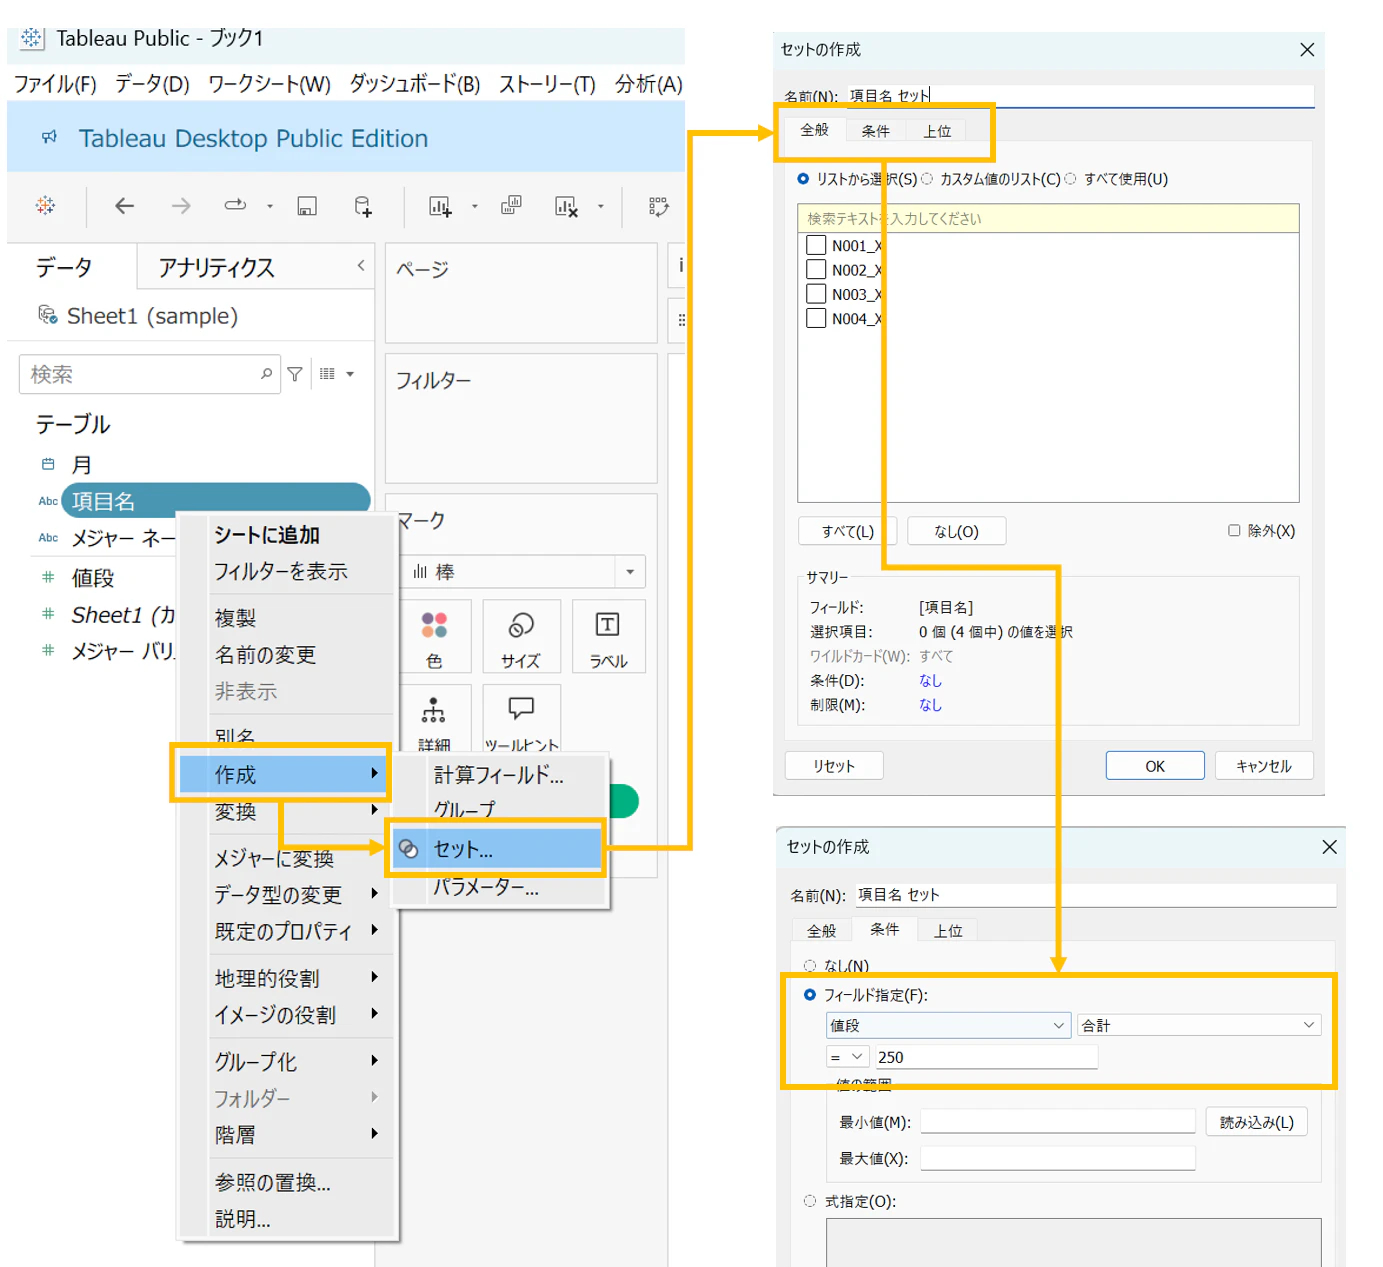This screenshot has height=1267, width=1383.
Task: Create a new worksheet with the chart-plus icon
Action: point(440,206)
